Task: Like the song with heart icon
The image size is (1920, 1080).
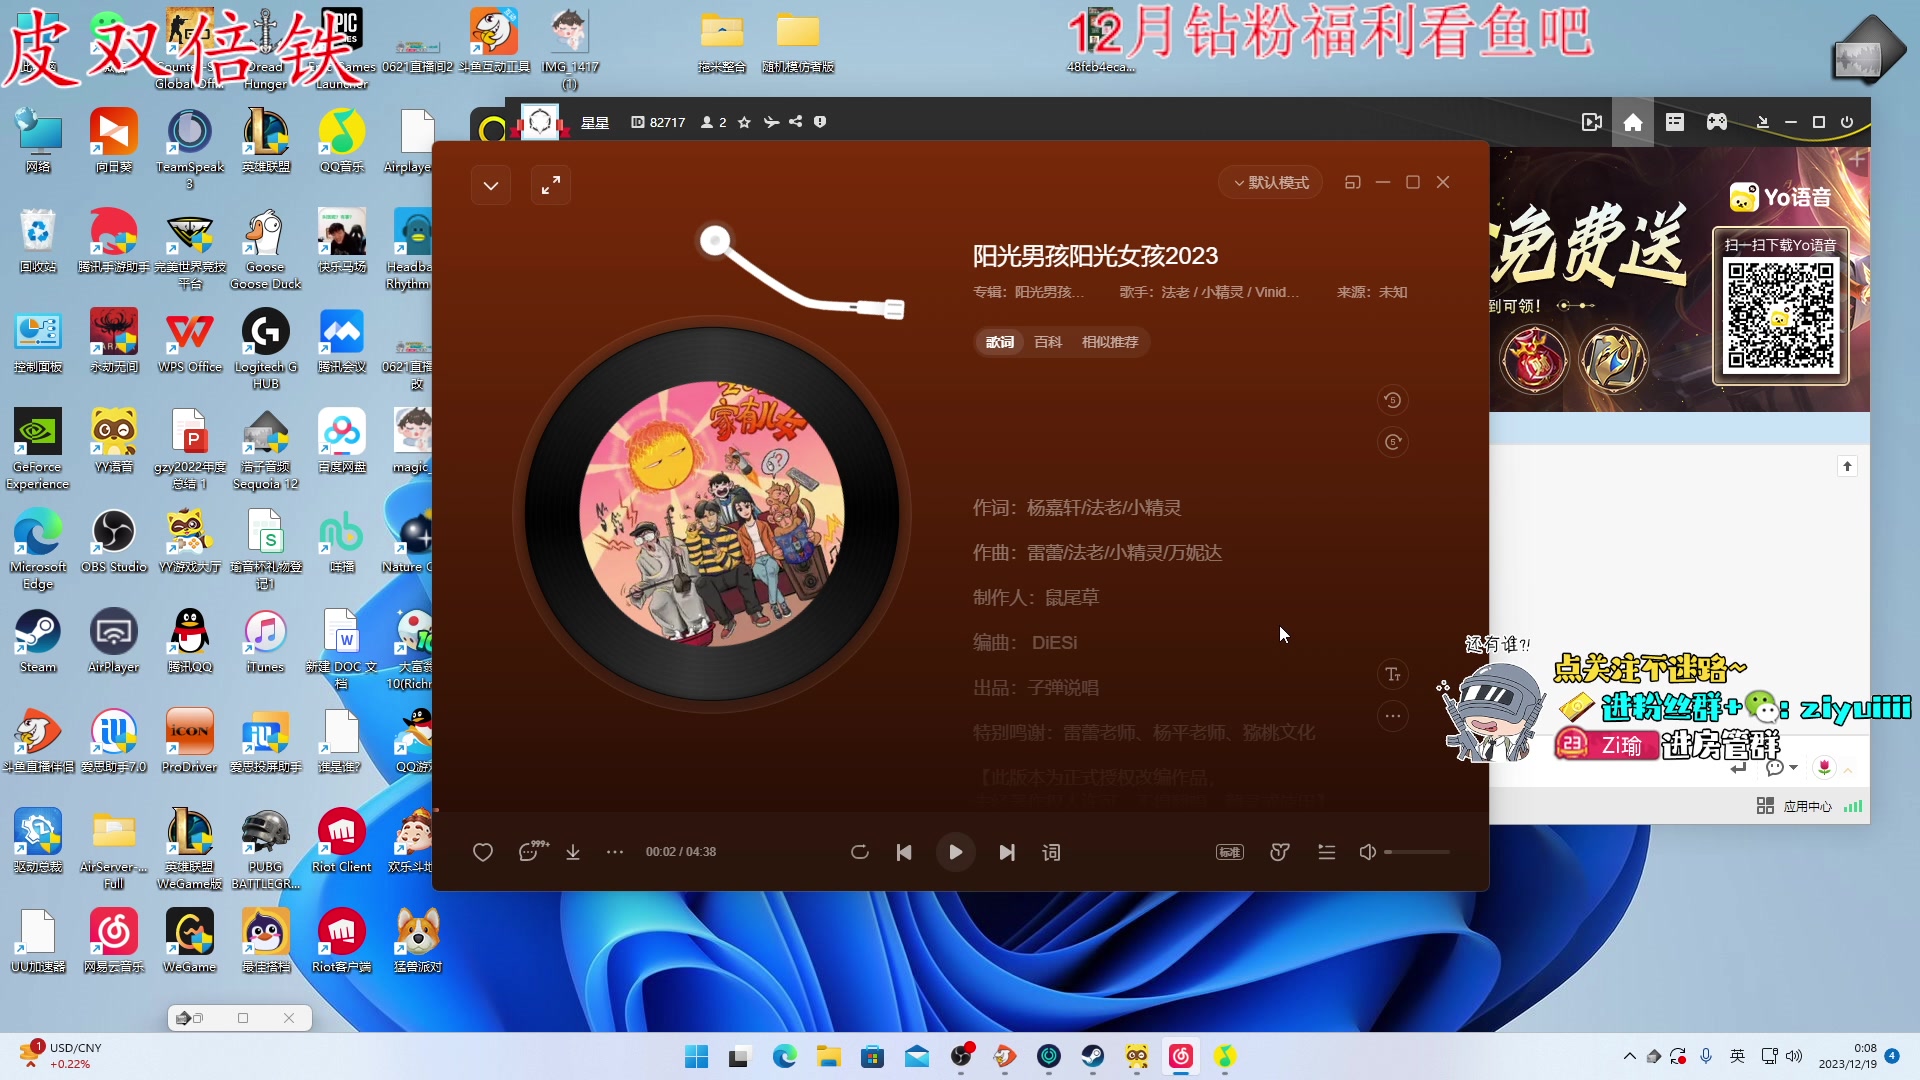Action: (483, 852)
